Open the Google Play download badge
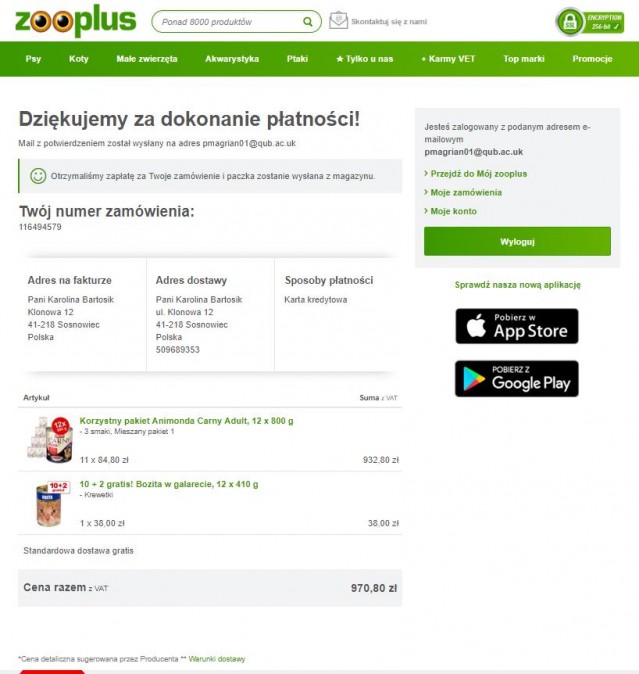This screenshot has width=639, height=674. [517, 379]
